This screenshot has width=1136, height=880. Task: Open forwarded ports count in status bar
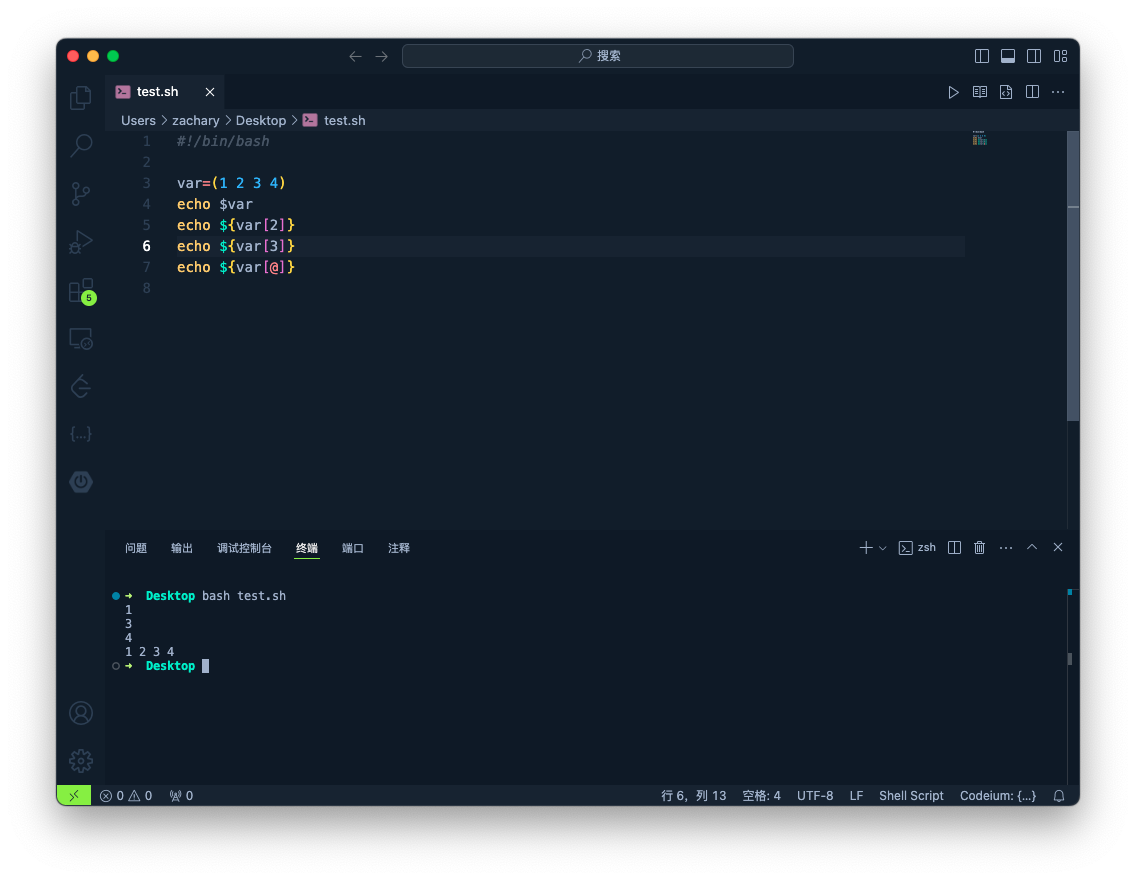pos(181,795)
